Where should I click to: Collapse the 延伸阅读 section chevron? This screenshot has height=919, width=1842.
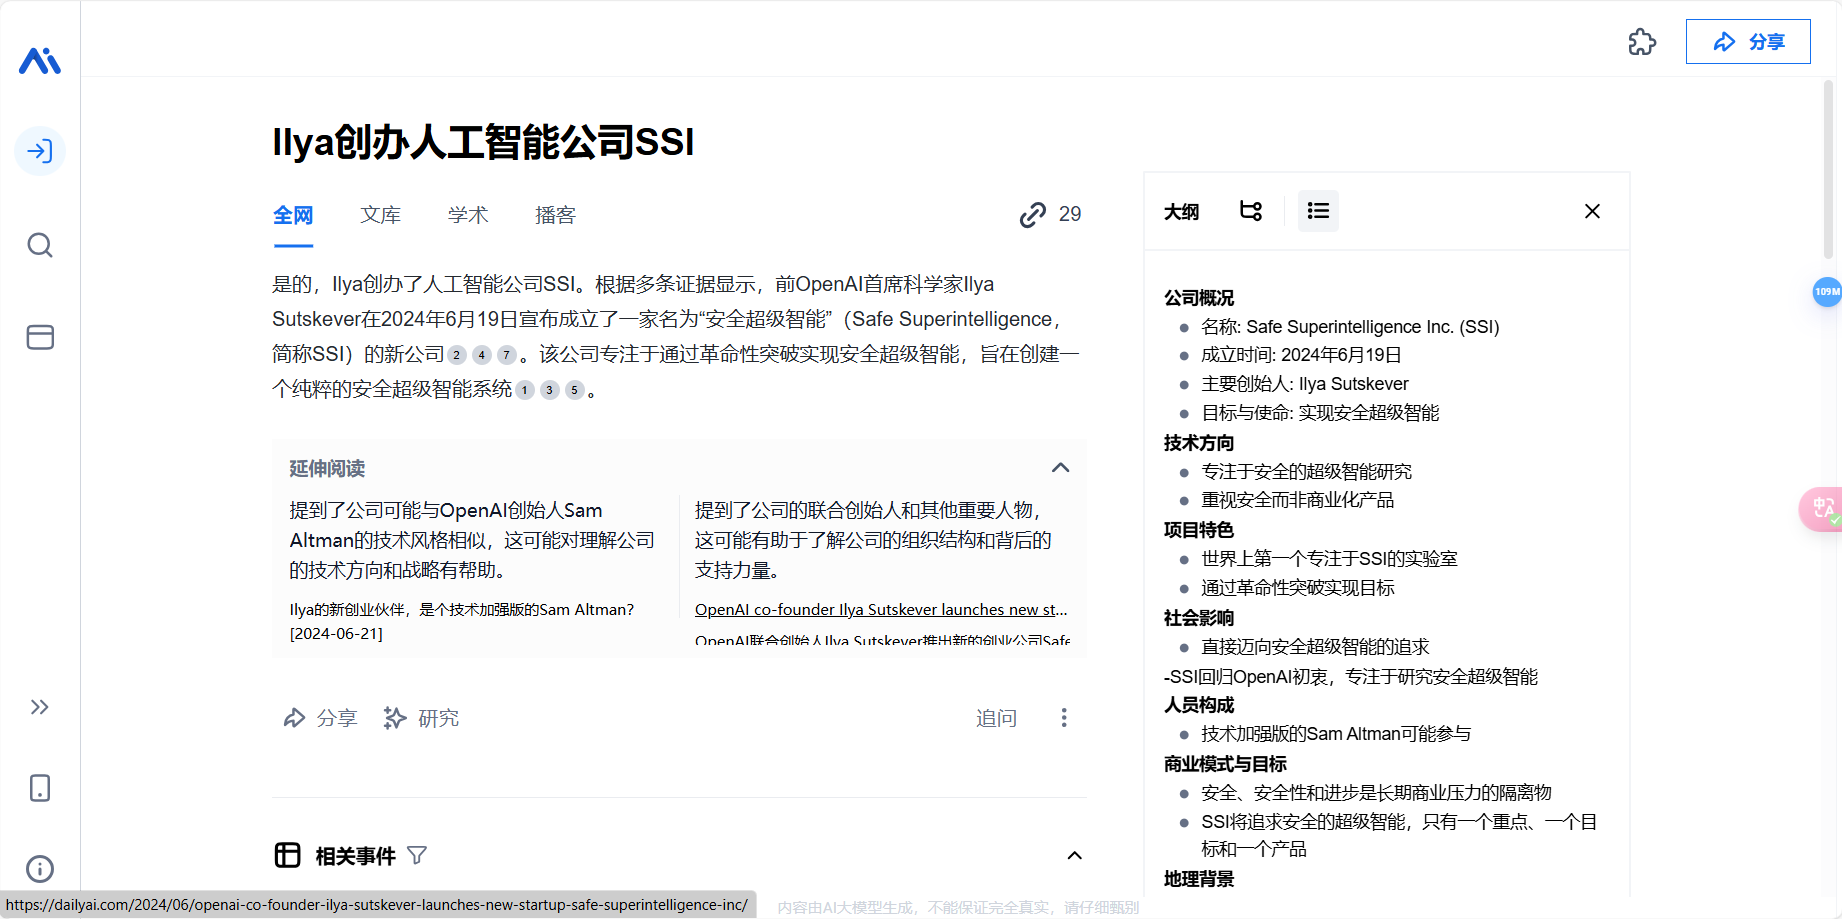[1060, 467]
